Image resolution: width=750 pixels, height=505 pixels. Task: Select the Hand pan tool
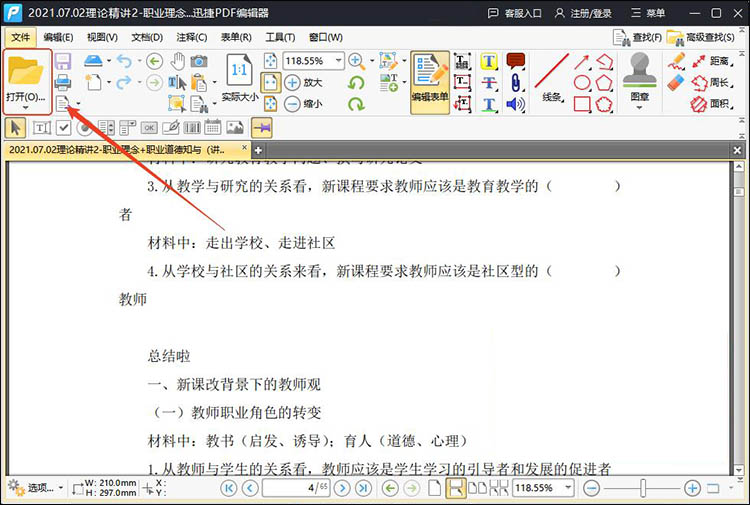point(178,61)
